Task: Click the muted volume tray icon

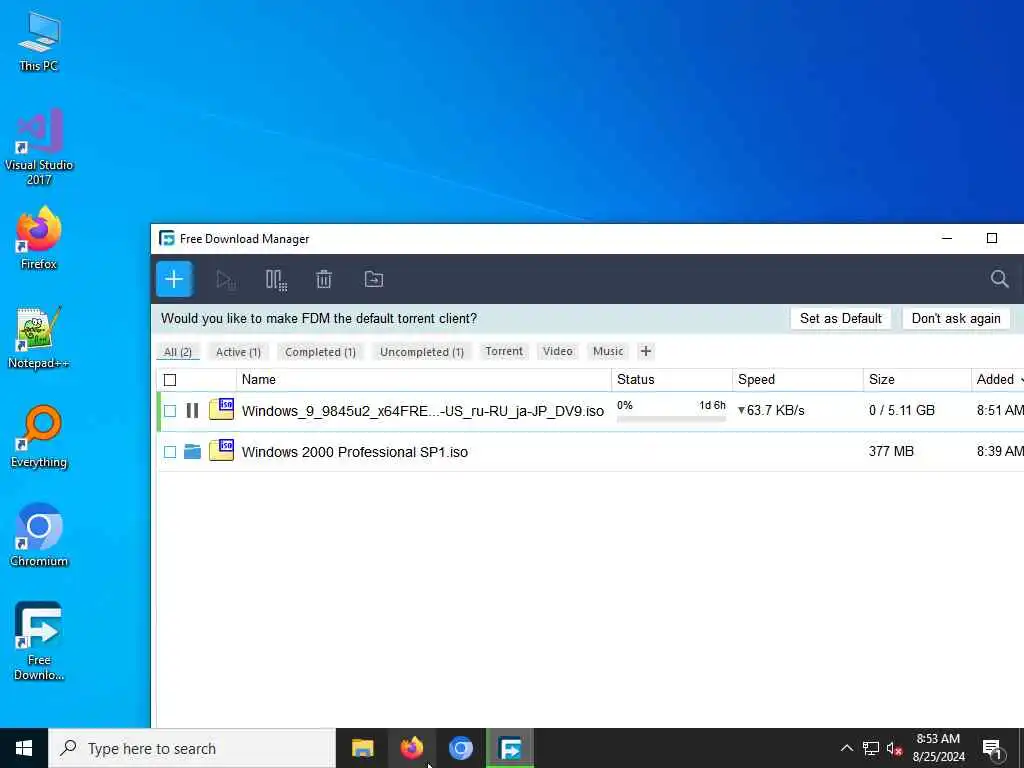Action: pos(894,748)
